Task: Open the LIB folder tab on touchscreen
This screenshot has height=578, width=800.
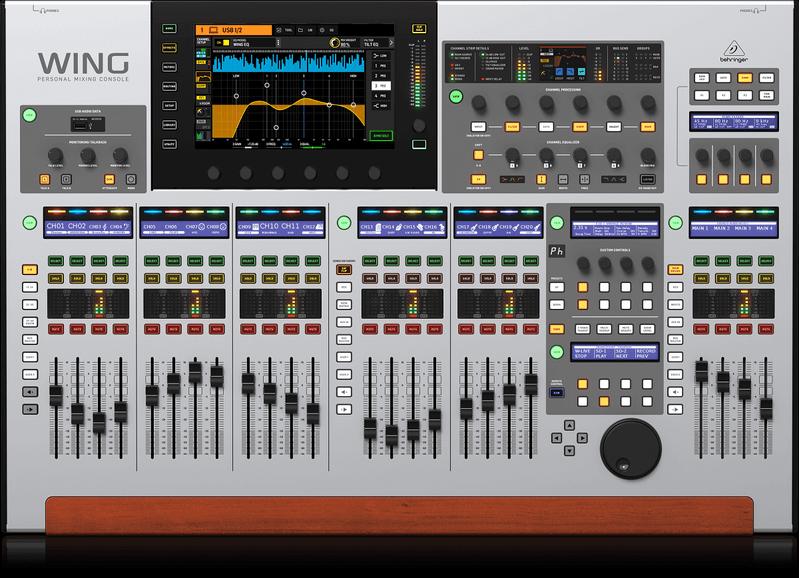Action: pyautogui.click(x=306, y=30)
